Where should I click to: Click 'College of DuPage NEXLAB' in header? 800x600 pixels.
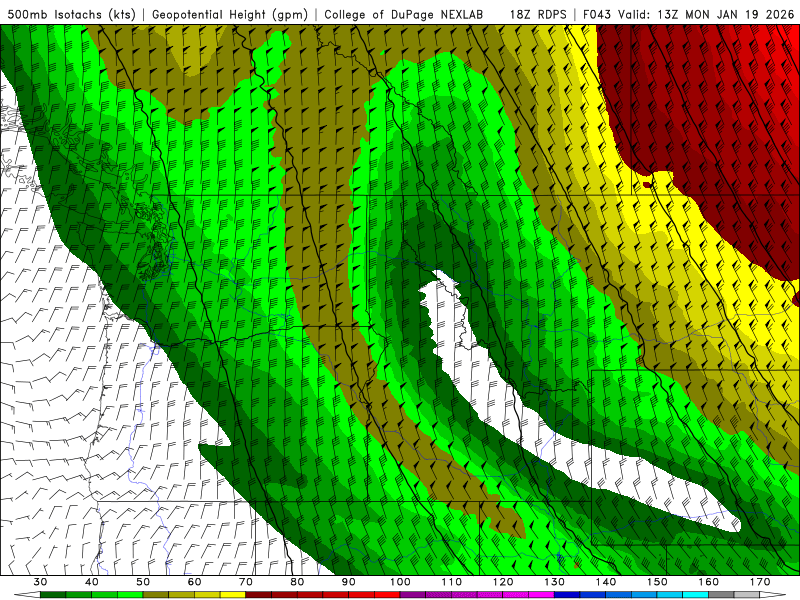tap(403, 15)
